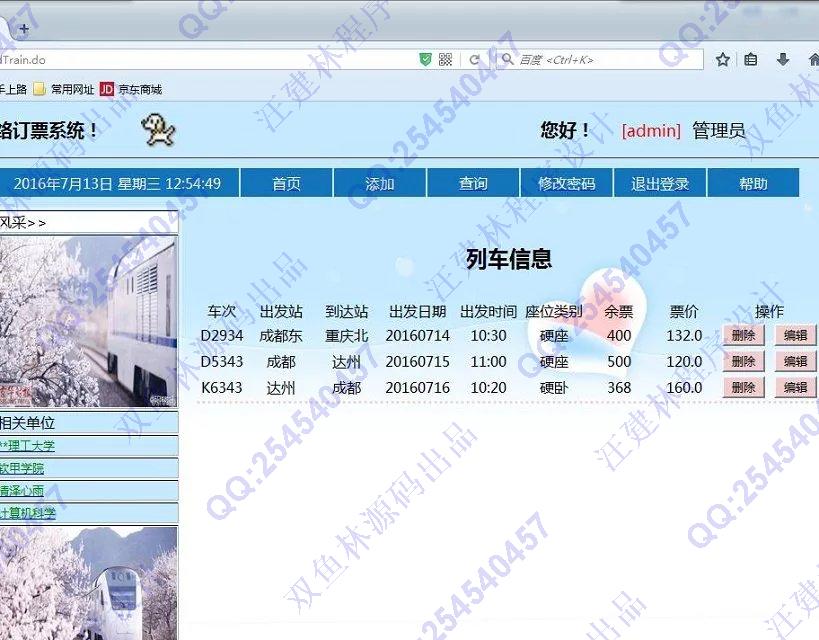The image size is (819, 640).
Task: Open the bookmarks list icon beside star
Action: pos(751,60)
